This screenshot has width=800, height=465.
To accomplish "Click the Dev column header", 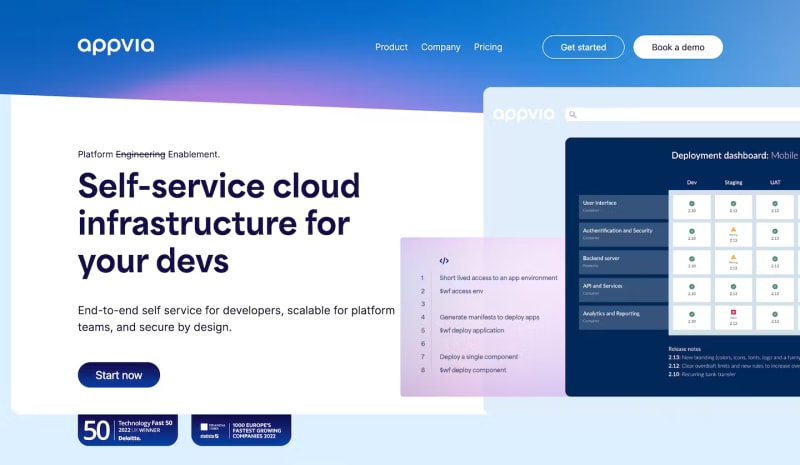I will click(692, 182).
